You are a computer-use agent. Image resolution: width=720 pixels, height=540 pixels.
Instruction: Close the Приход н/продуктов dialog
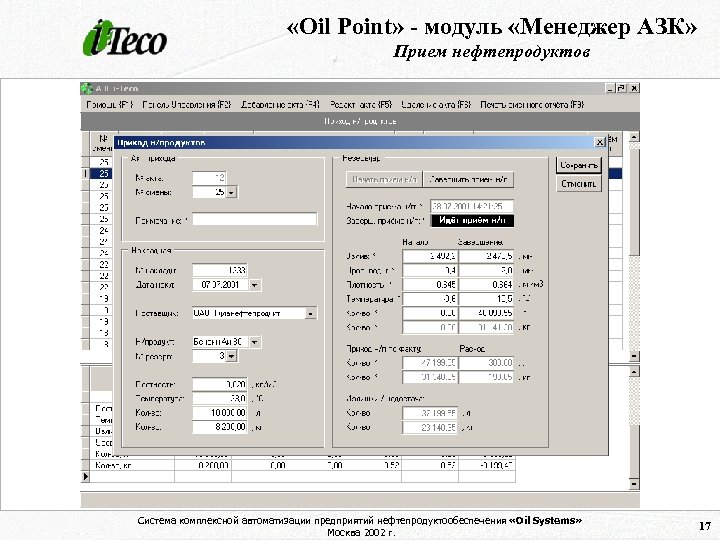point(600,142)
